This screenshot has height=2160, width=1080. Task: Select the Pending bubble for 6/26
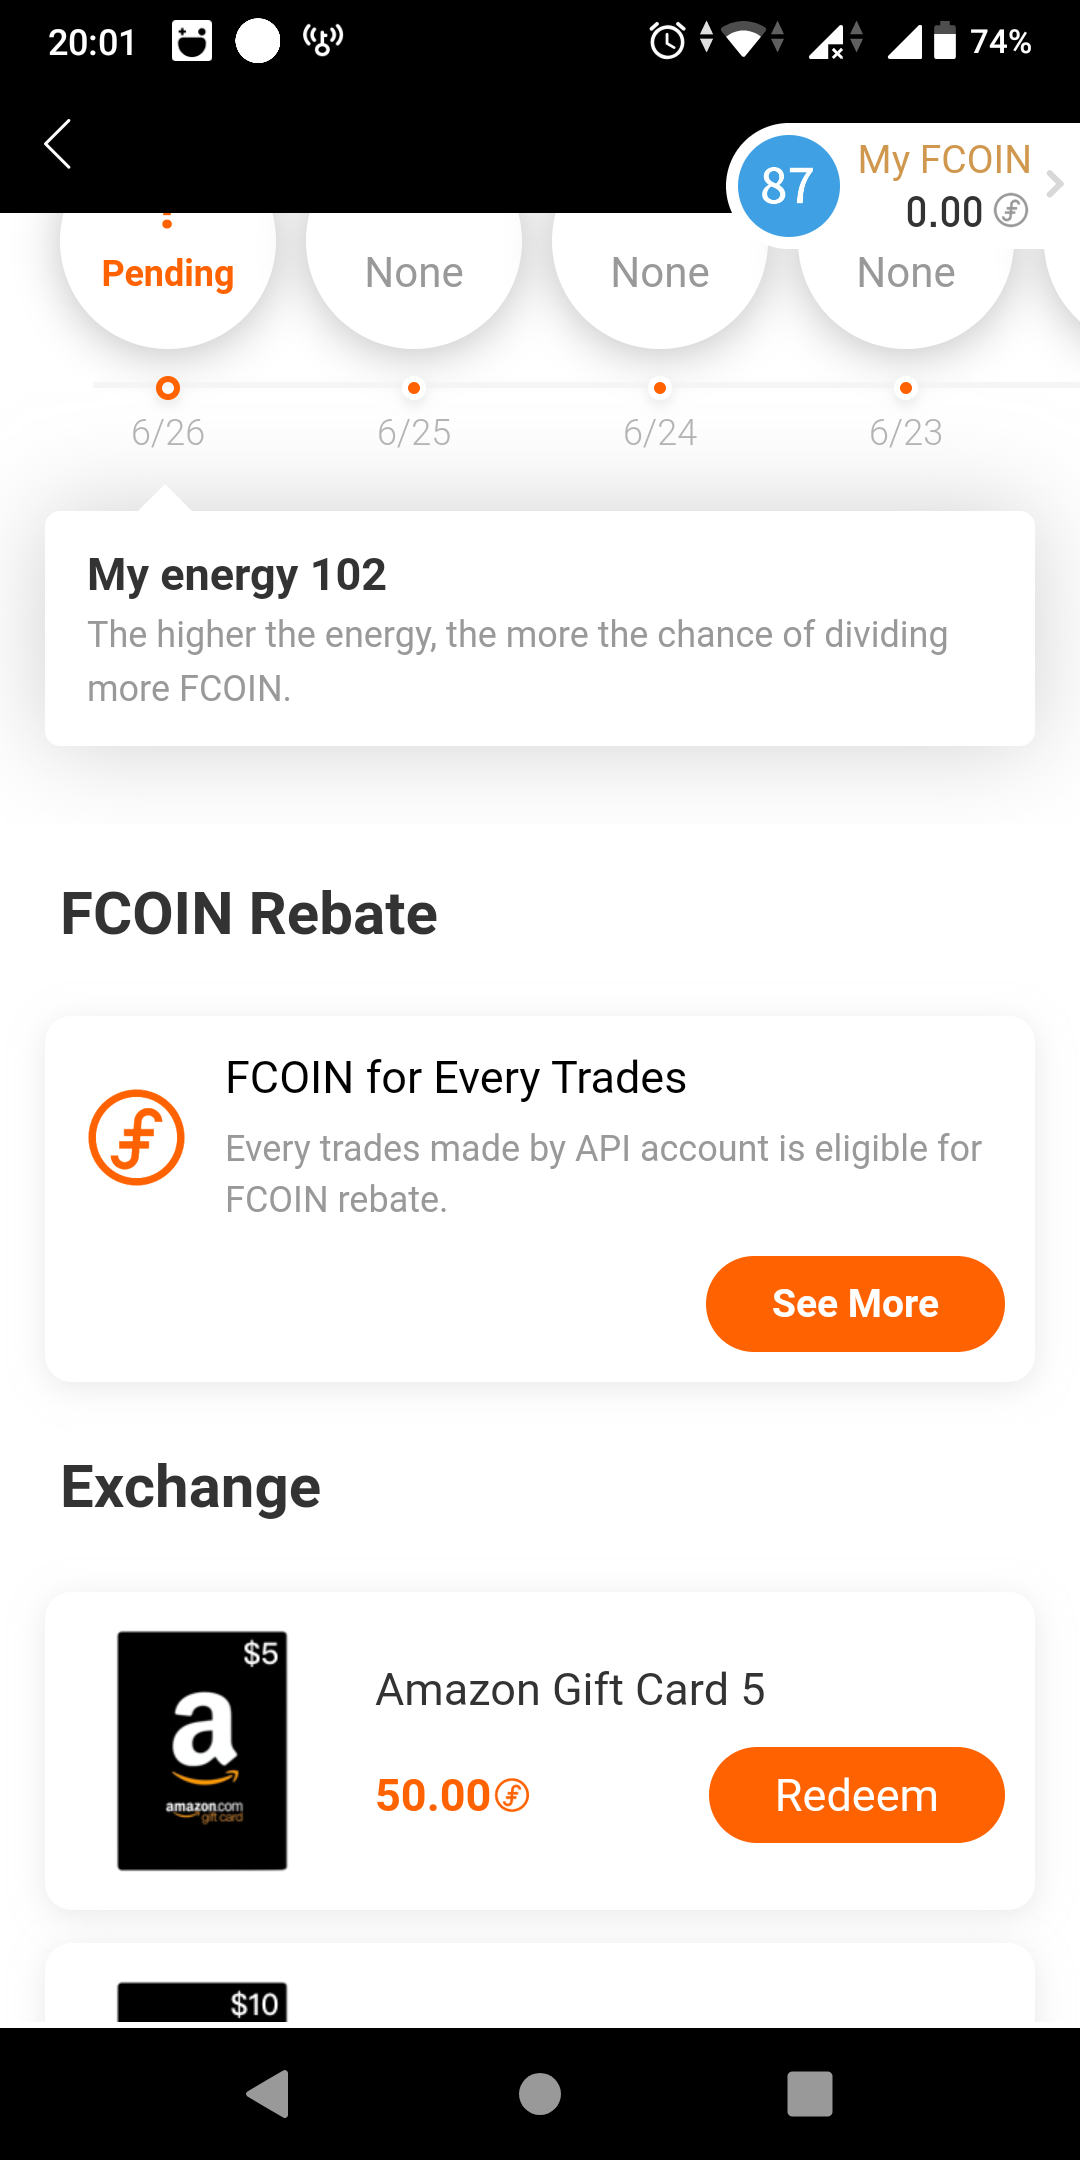168,274
